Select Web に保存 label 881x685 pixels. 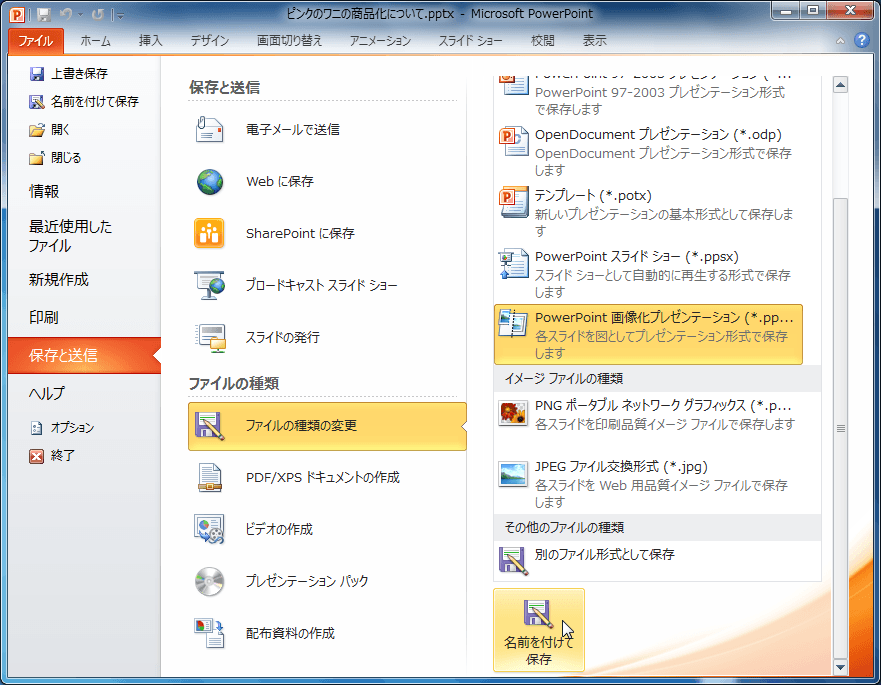(280, 182)
